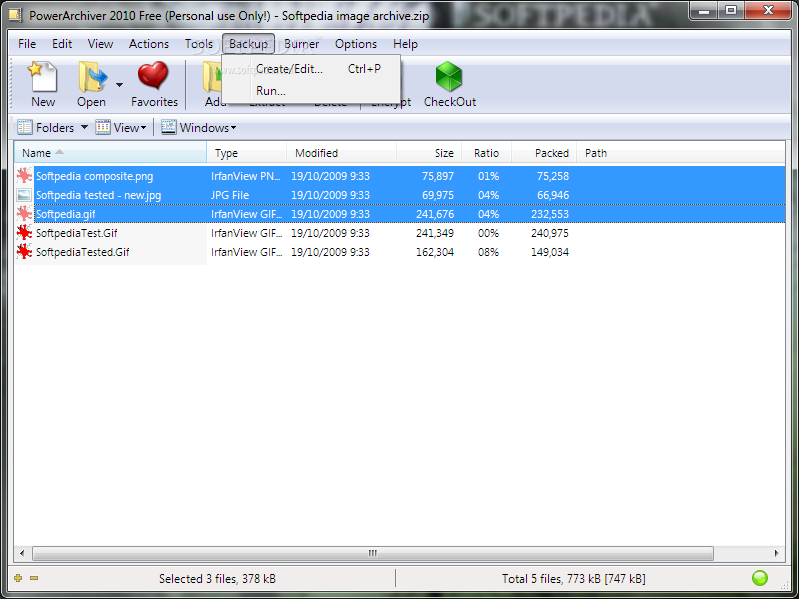Click the Selected 3 files, 378 kB status
The width and height of the screenshot is (799, 599).
(217, 579)
